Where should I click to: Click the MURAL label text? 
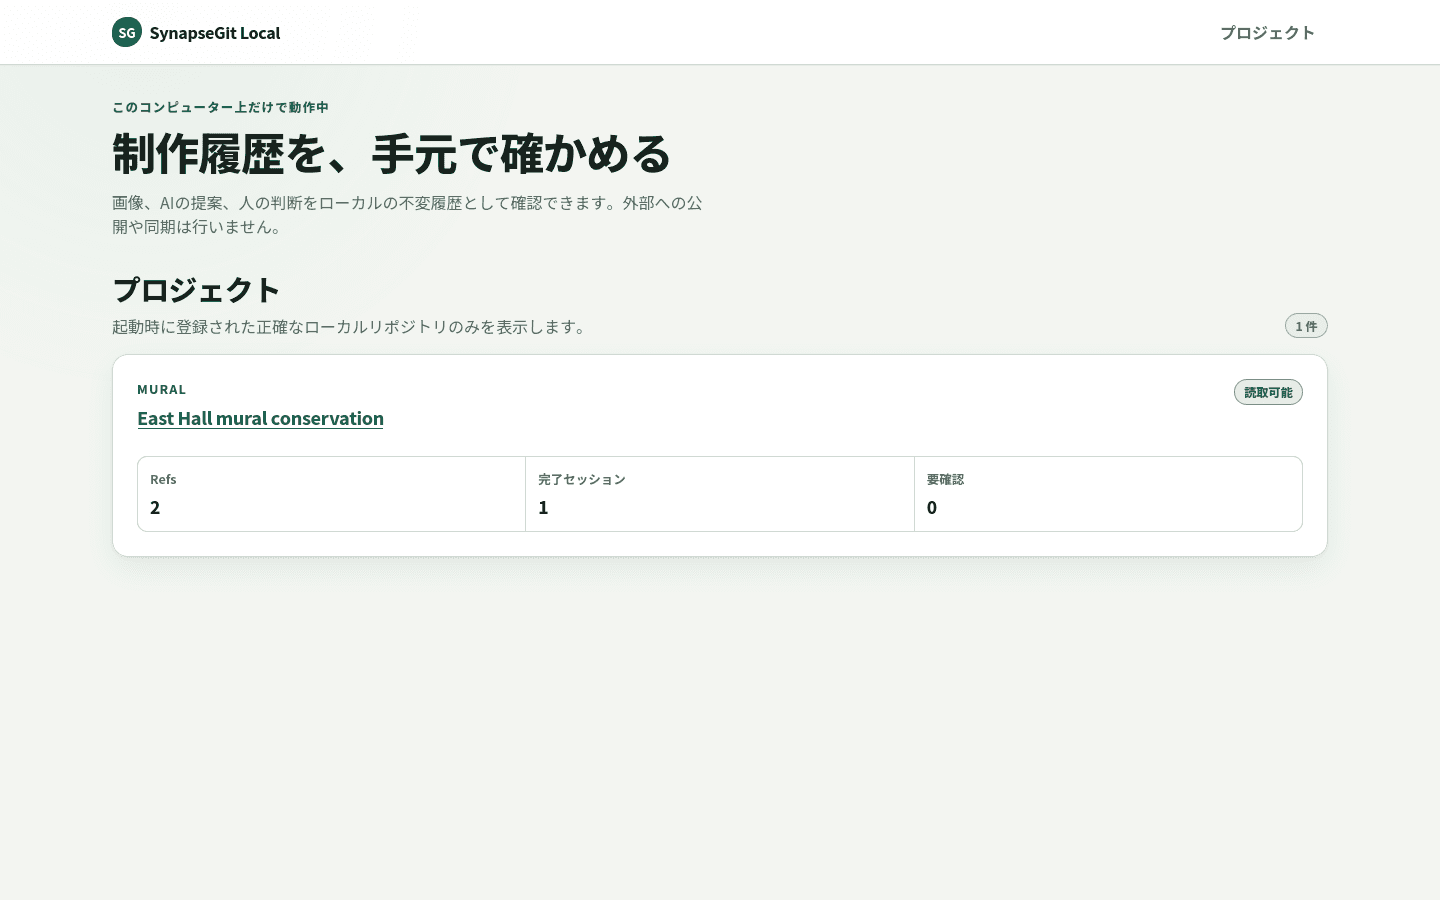[x=162, y=389]
